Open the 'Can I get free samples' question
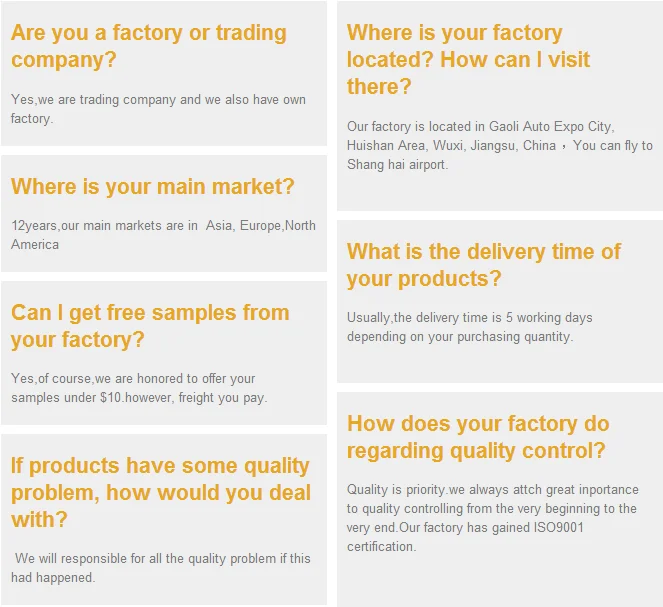 click(x=150, y=326)
